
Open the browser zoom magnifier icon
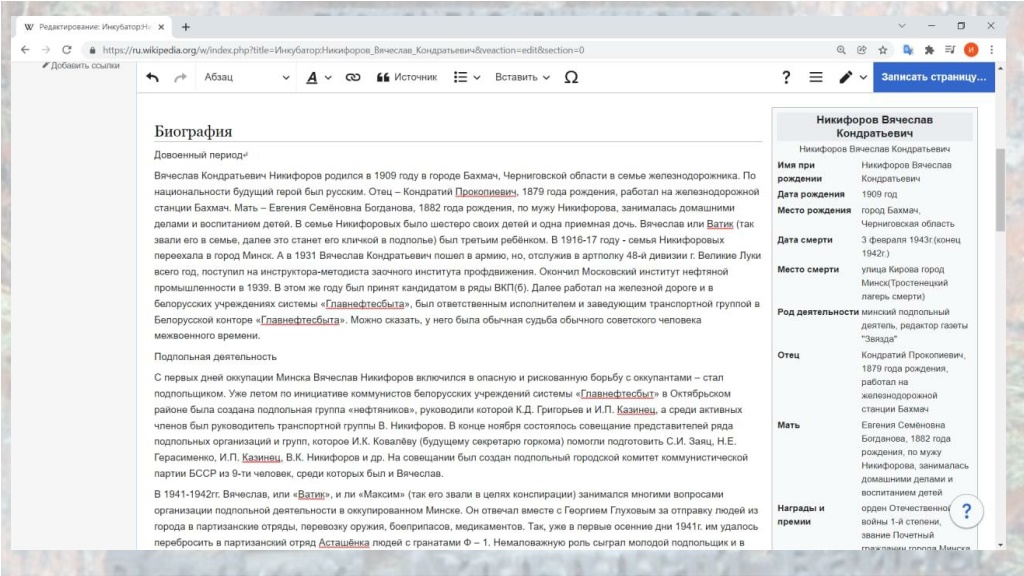point(841,50)
